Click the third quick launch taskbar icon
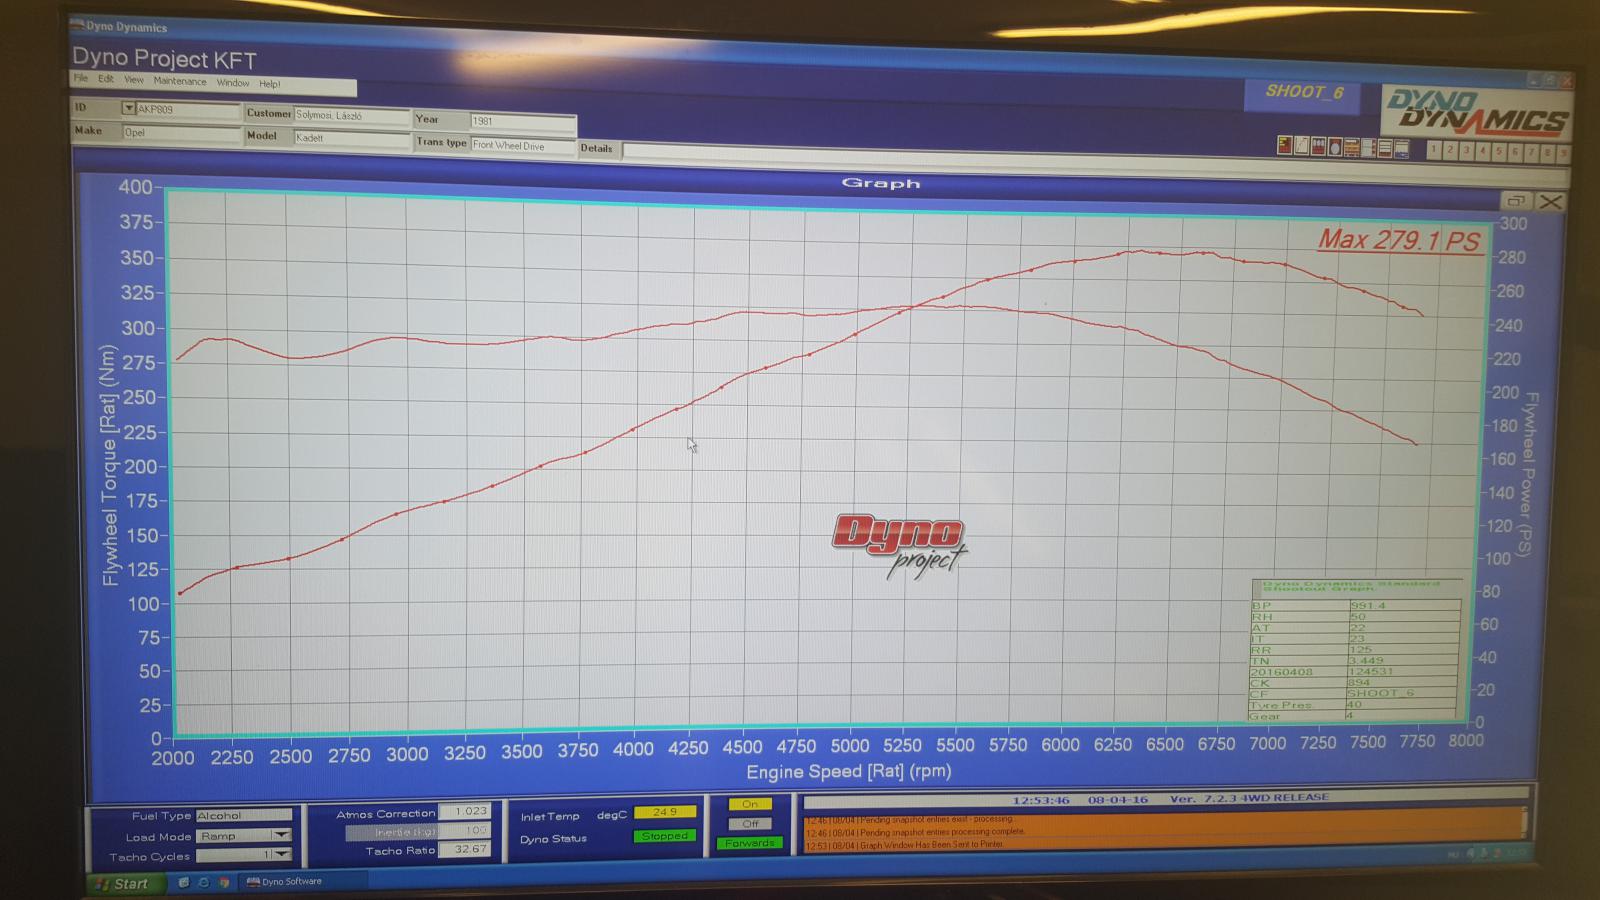This screenshot has width=1600, height=900. (x=224, y=883)
